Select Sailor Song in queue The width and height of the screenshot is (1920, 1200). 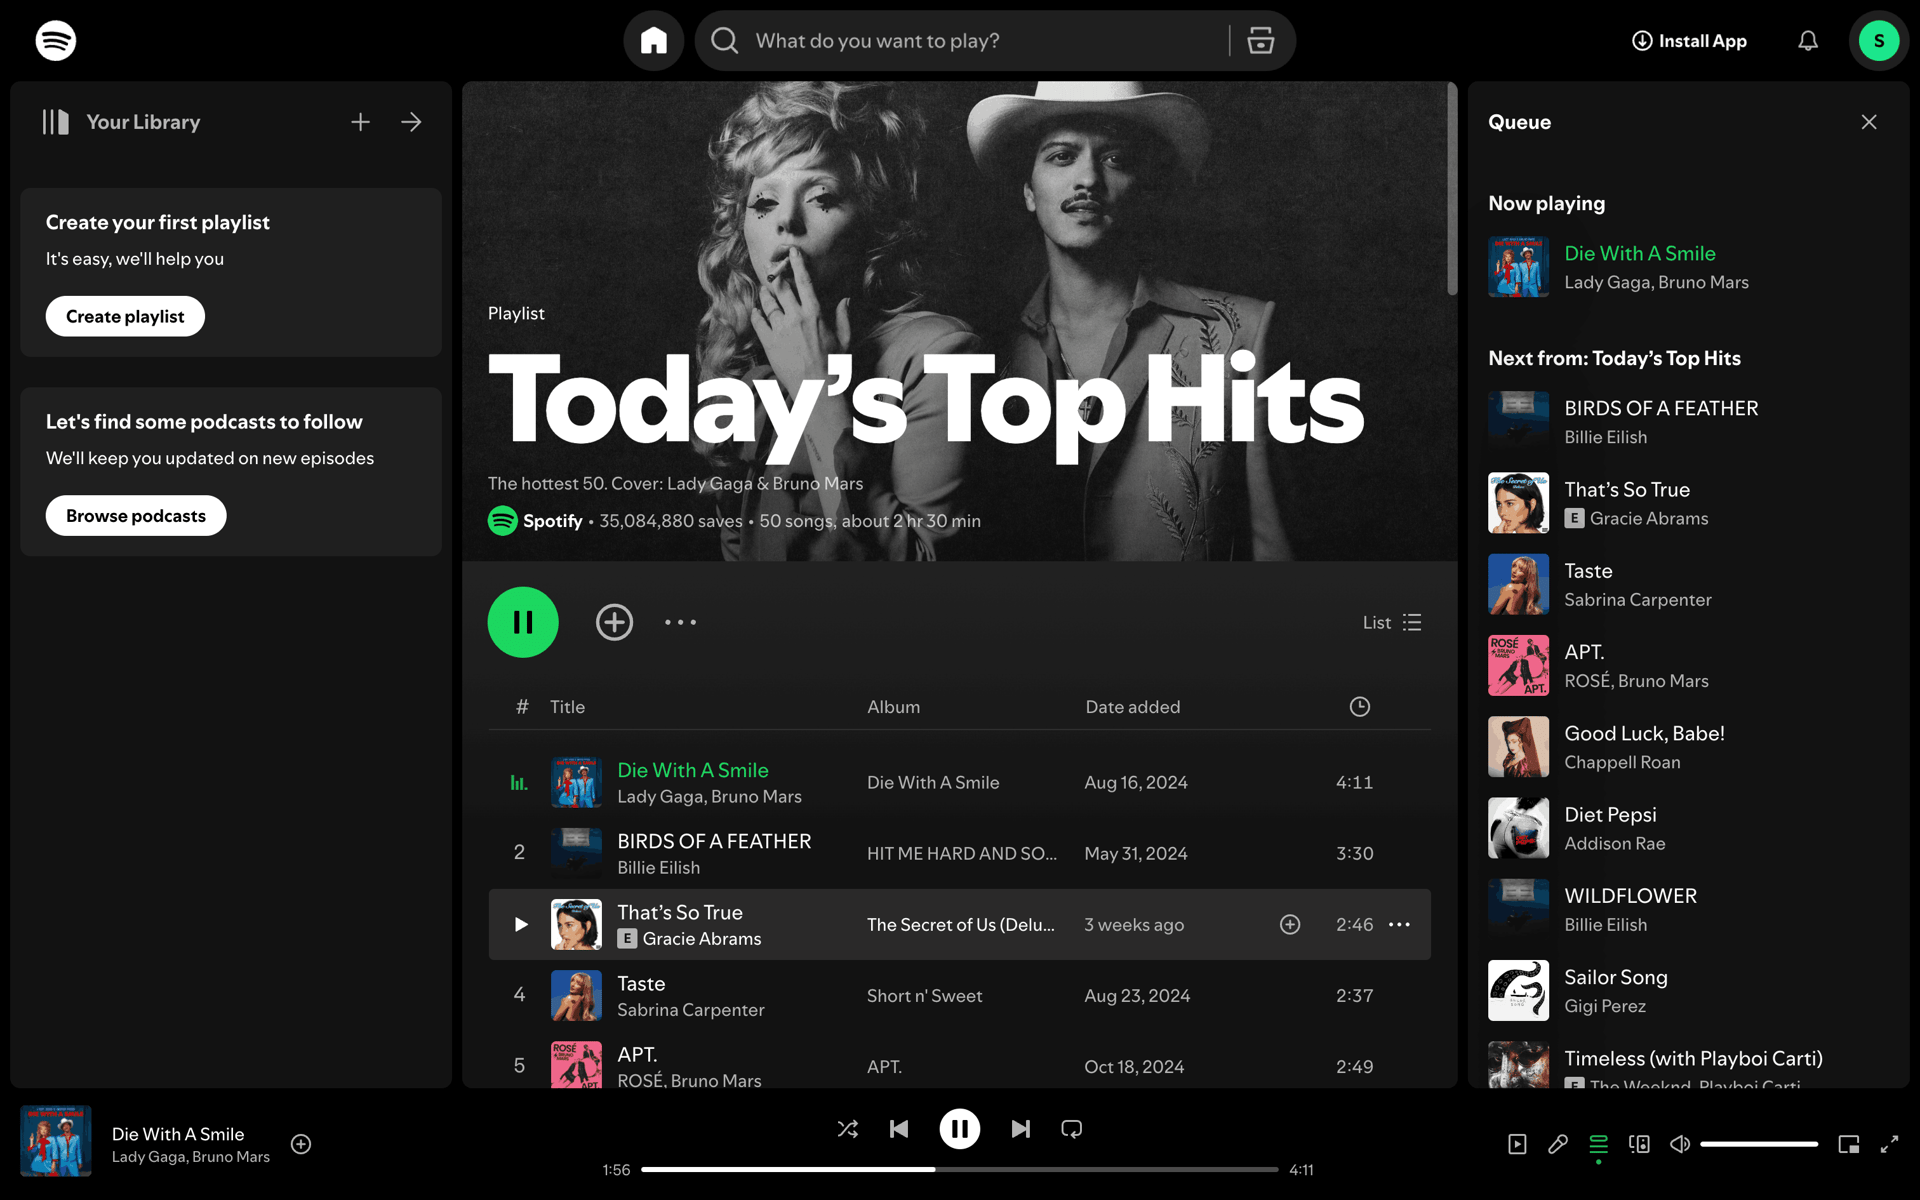pos(1615,977)
